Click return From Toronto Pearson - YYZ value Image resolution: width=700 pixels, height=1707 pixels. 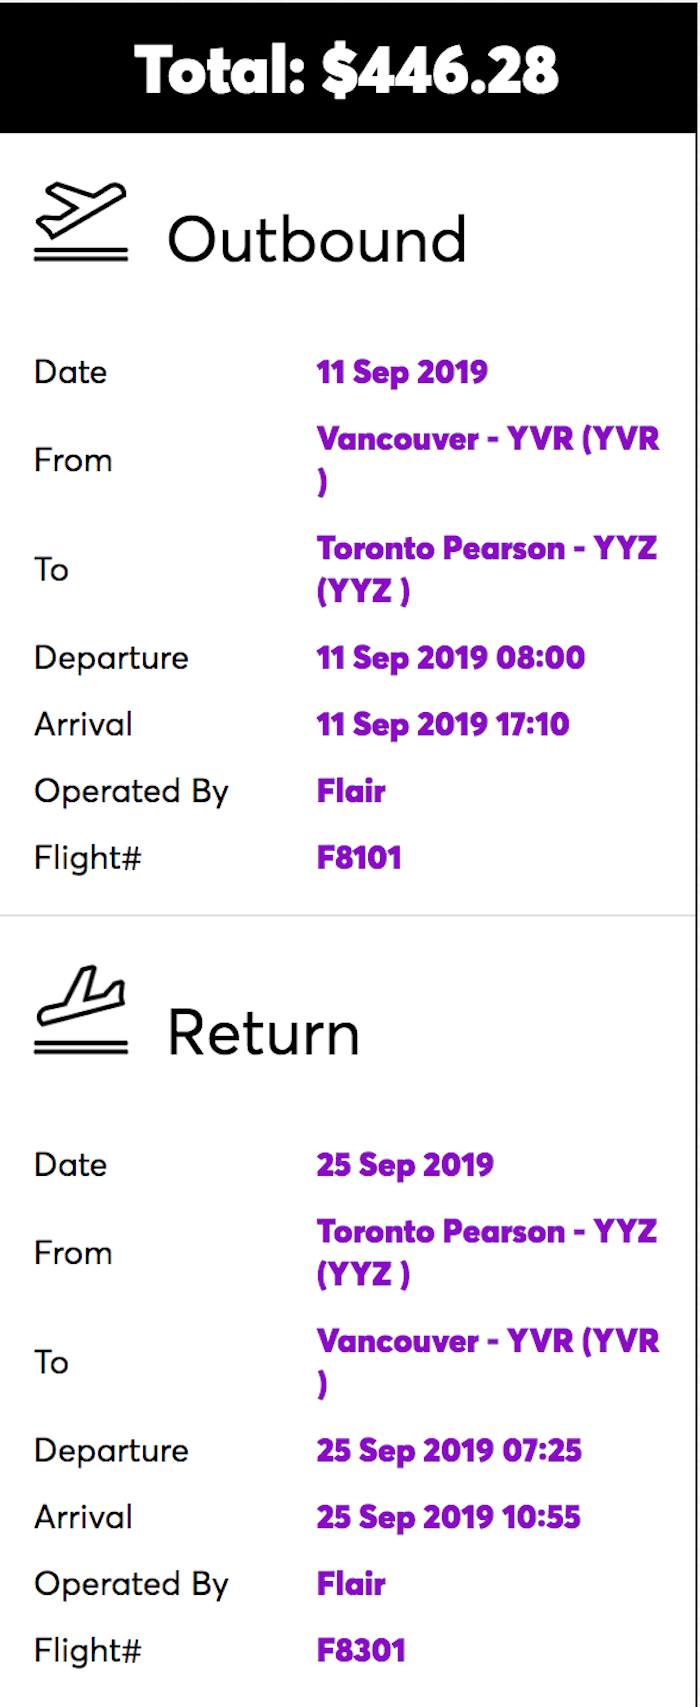(x=487, y=1252)
